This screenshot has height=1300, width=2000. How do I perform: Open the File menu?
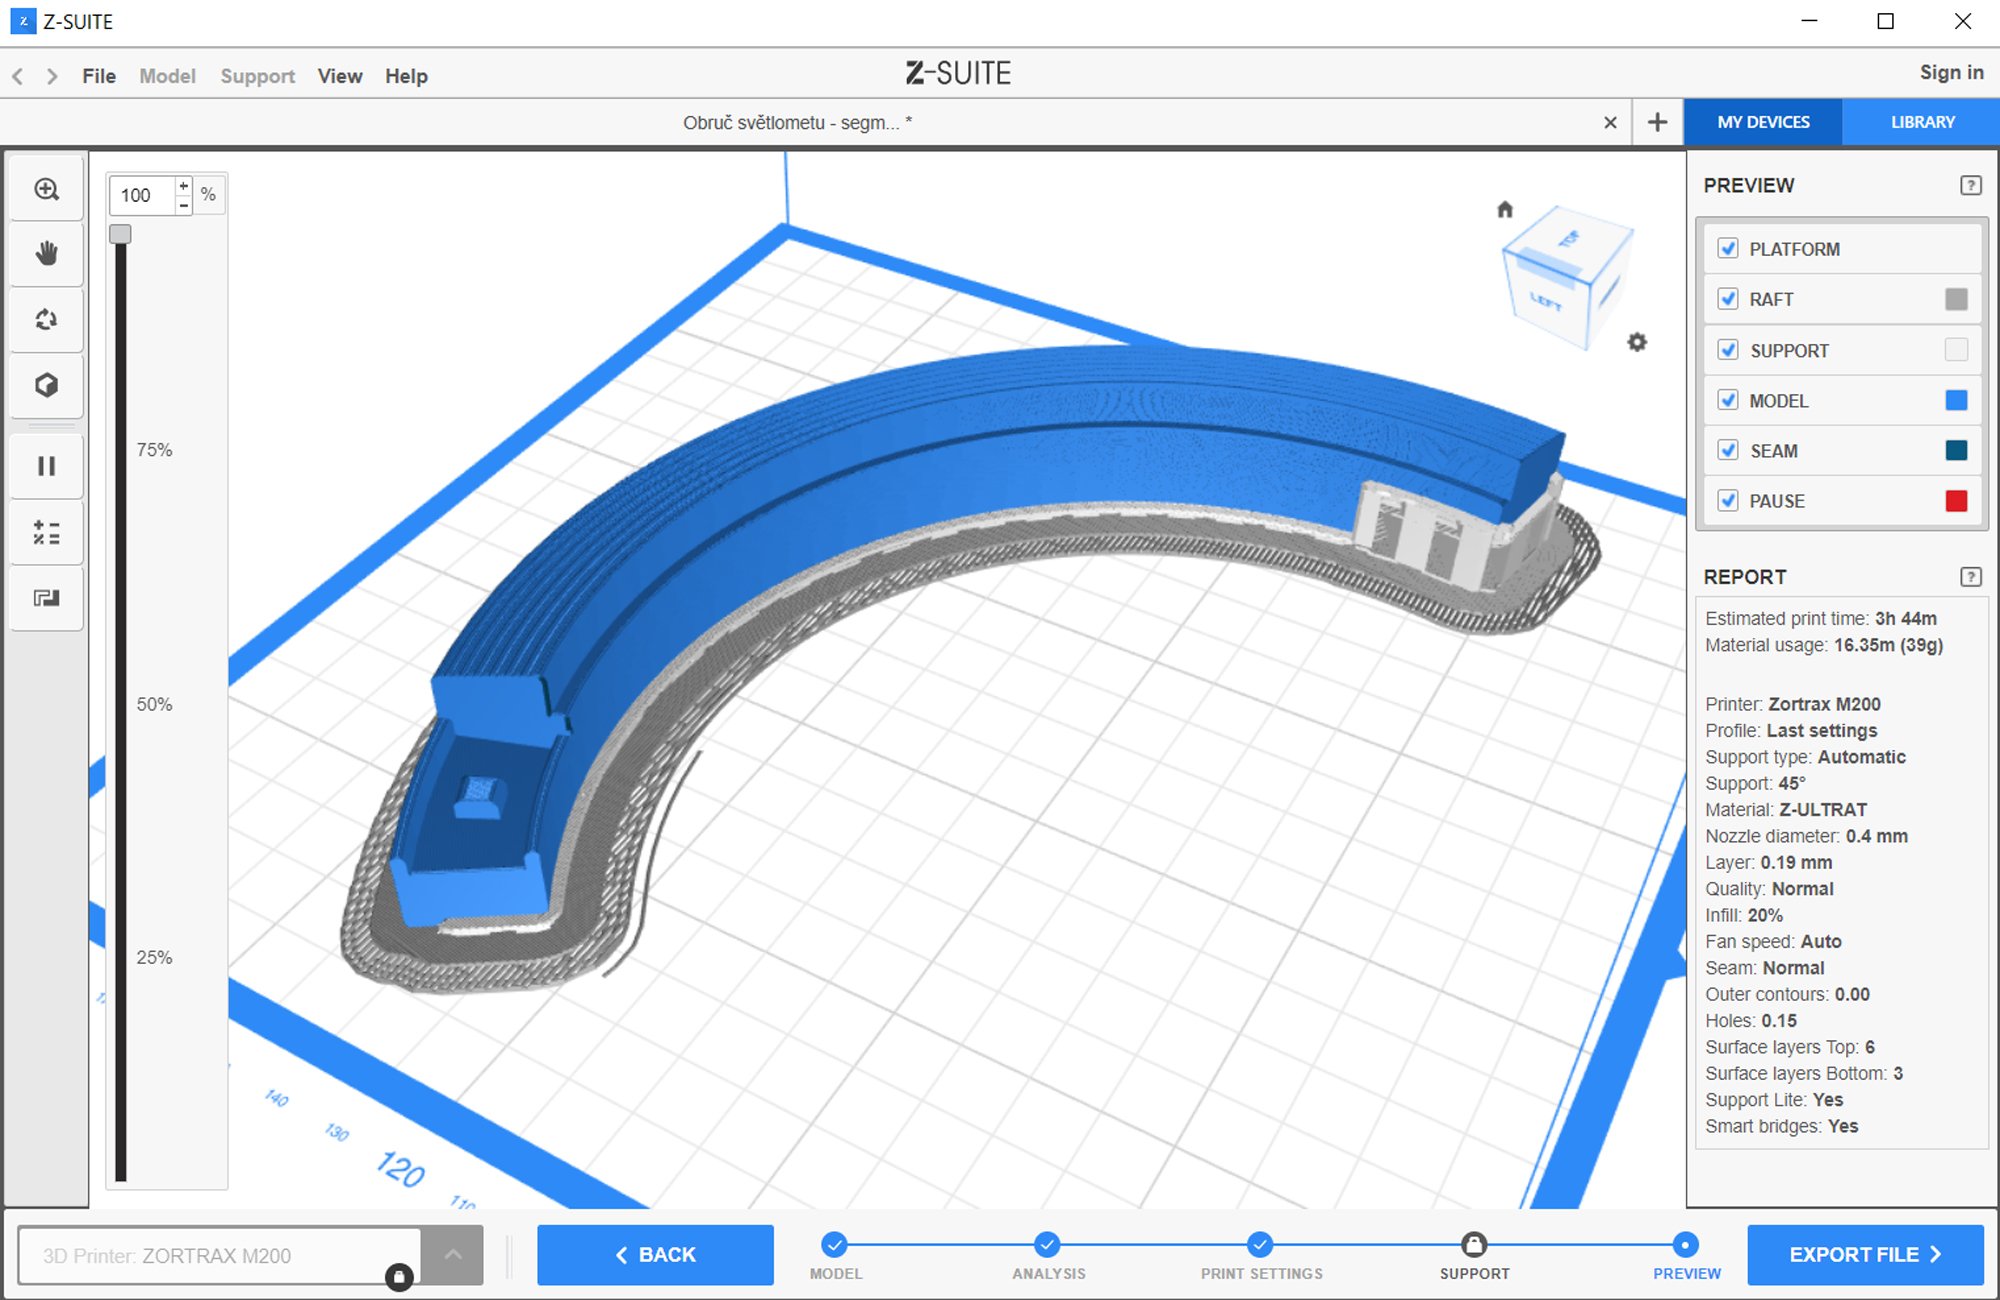point(99,76)
